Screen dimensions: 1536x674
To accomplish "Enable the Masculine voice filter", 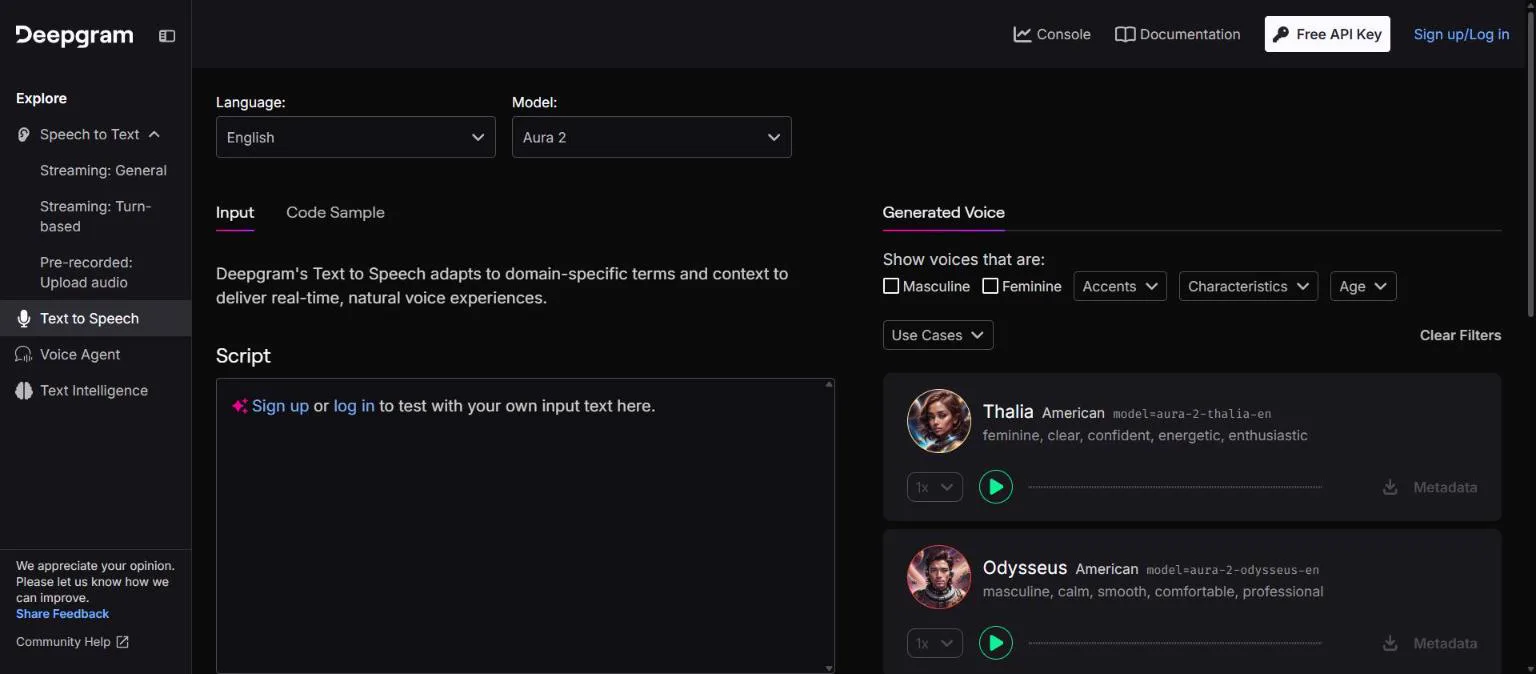I will (891, 286).
